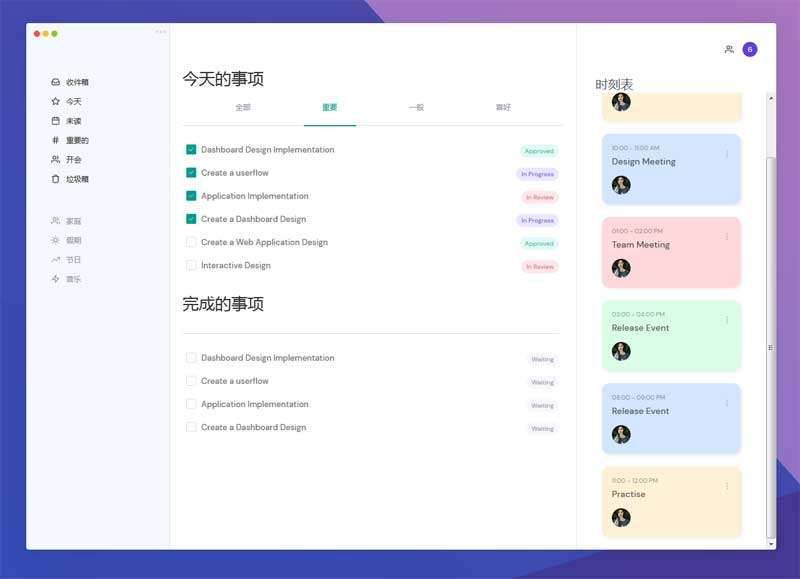
Task: Open the three-dot menu on Practise card
Action: [x=727, y=487]
